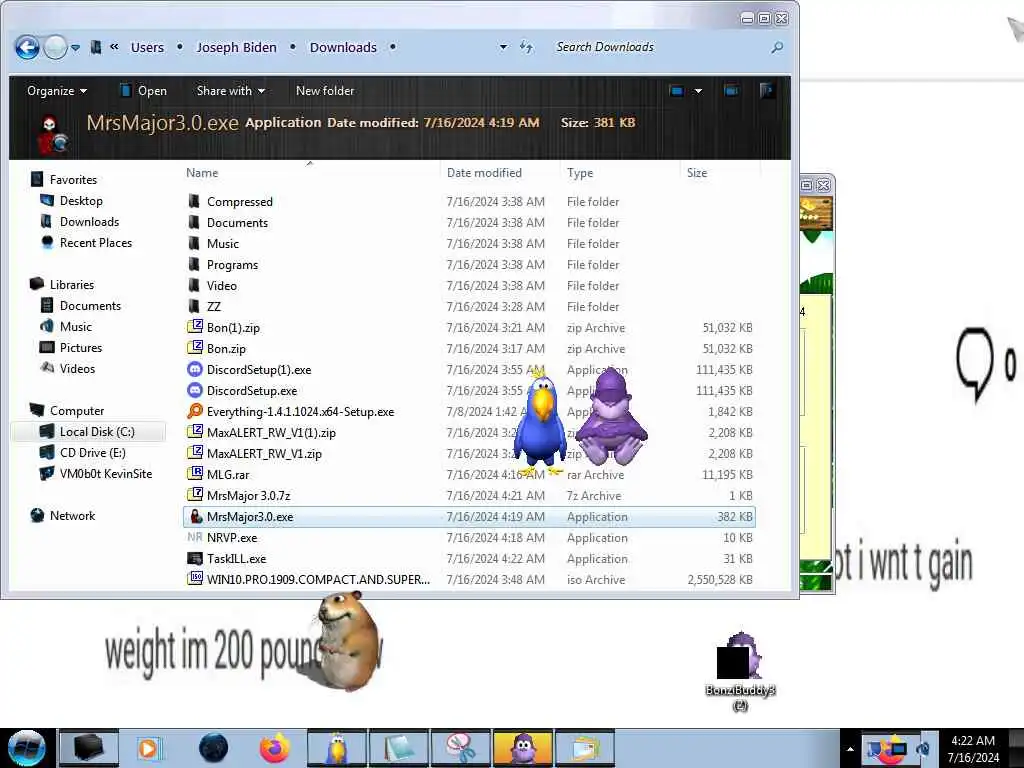Open the recent locations dropdown arrow

[76, 48]
